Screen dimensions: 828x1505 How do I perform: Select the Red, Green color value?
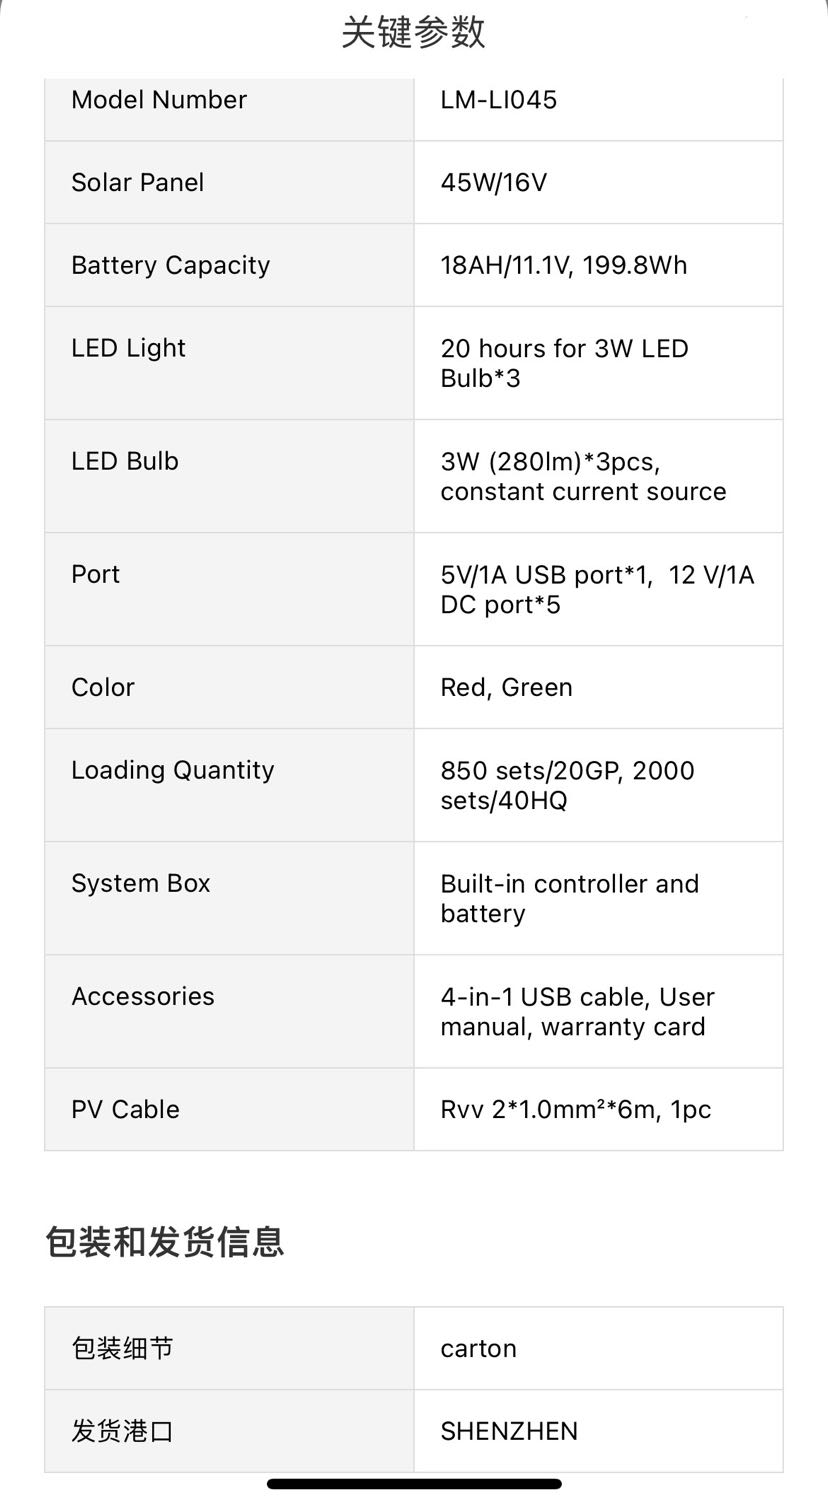coord(506,688)
